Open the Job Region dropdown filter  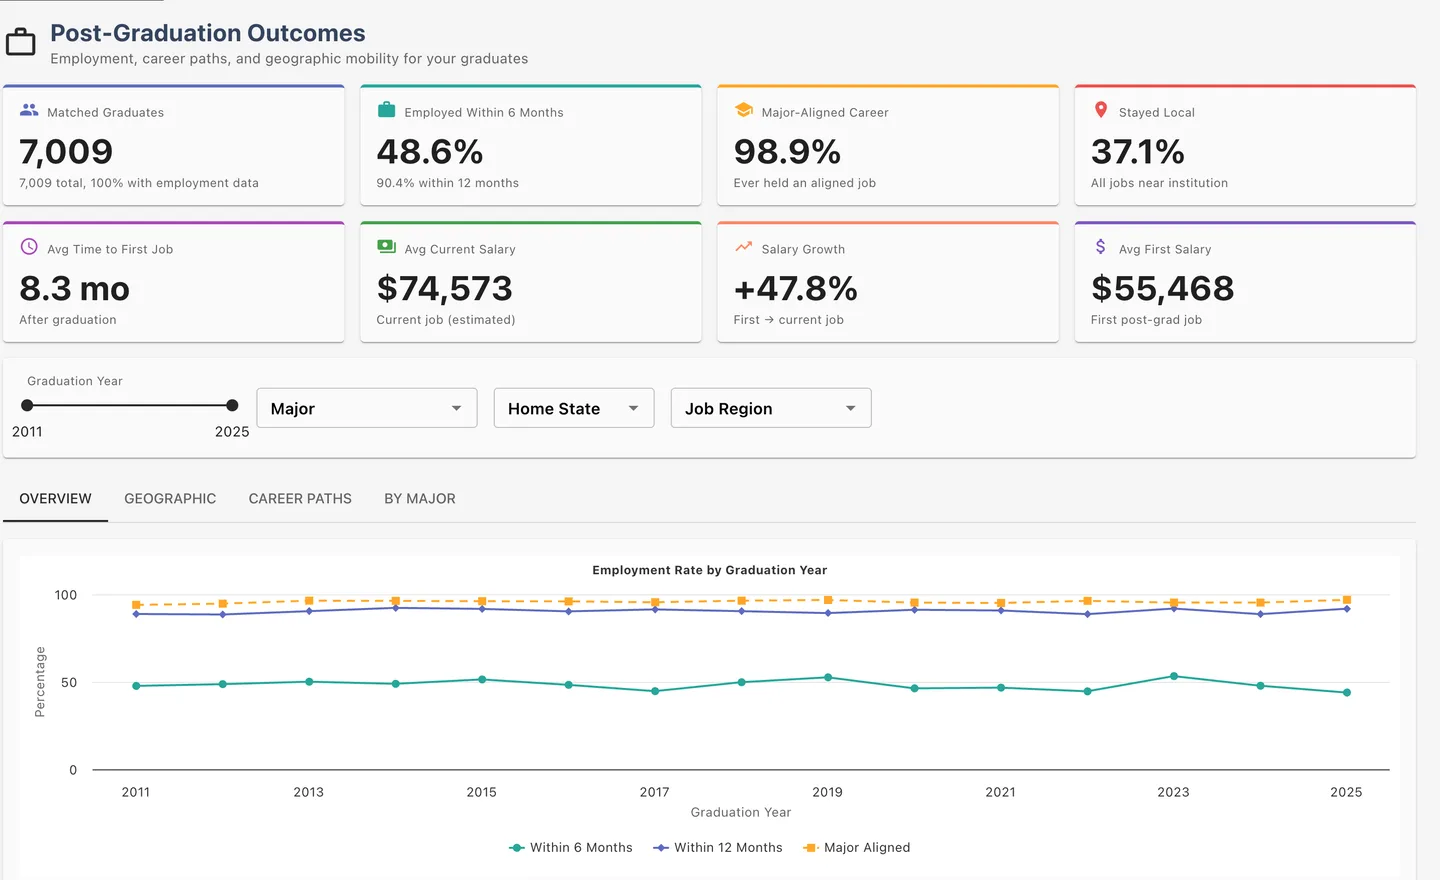771,408
